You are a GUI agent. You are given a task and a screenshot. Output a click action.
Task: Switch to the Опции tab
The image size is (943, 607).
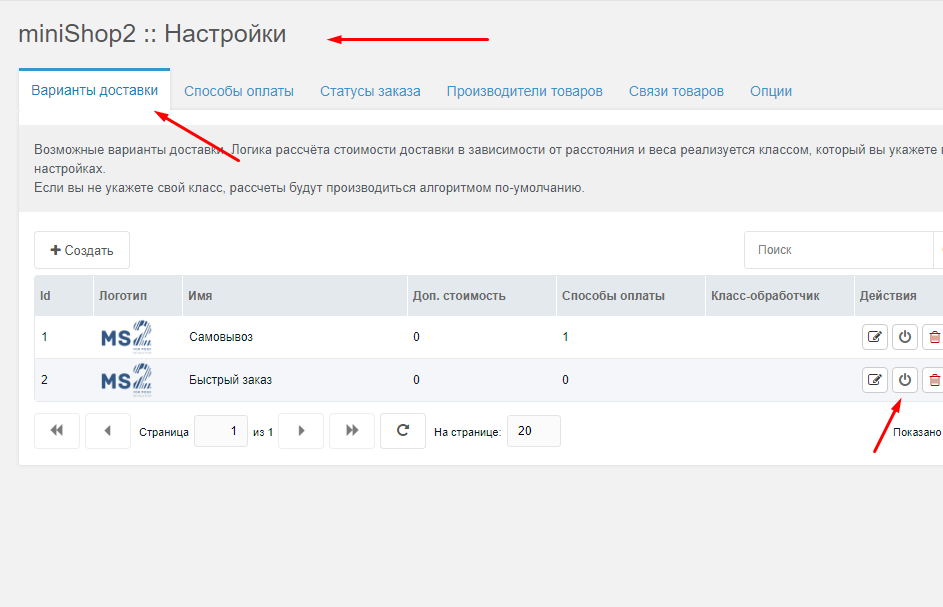pyautogui.click(x=770, y=91)
